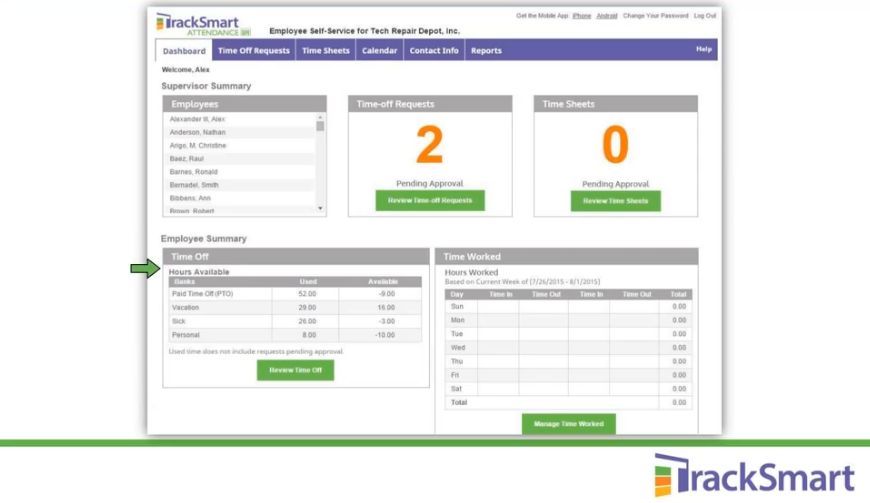This screenshot has width=870, height=503.
Task: Click the iPhone mobile app link
Action: (x=581, y=16)
